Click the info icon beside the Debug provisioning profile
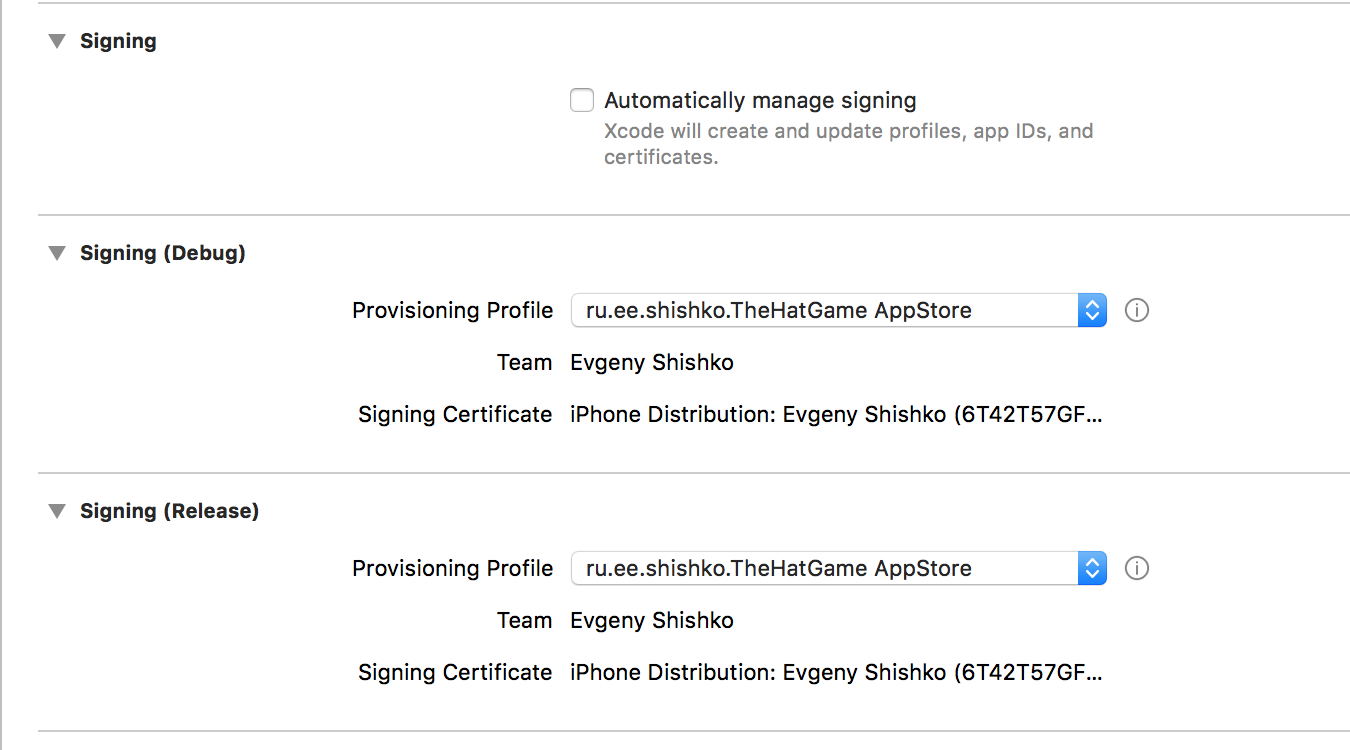Screen dimensions: 1350x750 pos(1137,310)
